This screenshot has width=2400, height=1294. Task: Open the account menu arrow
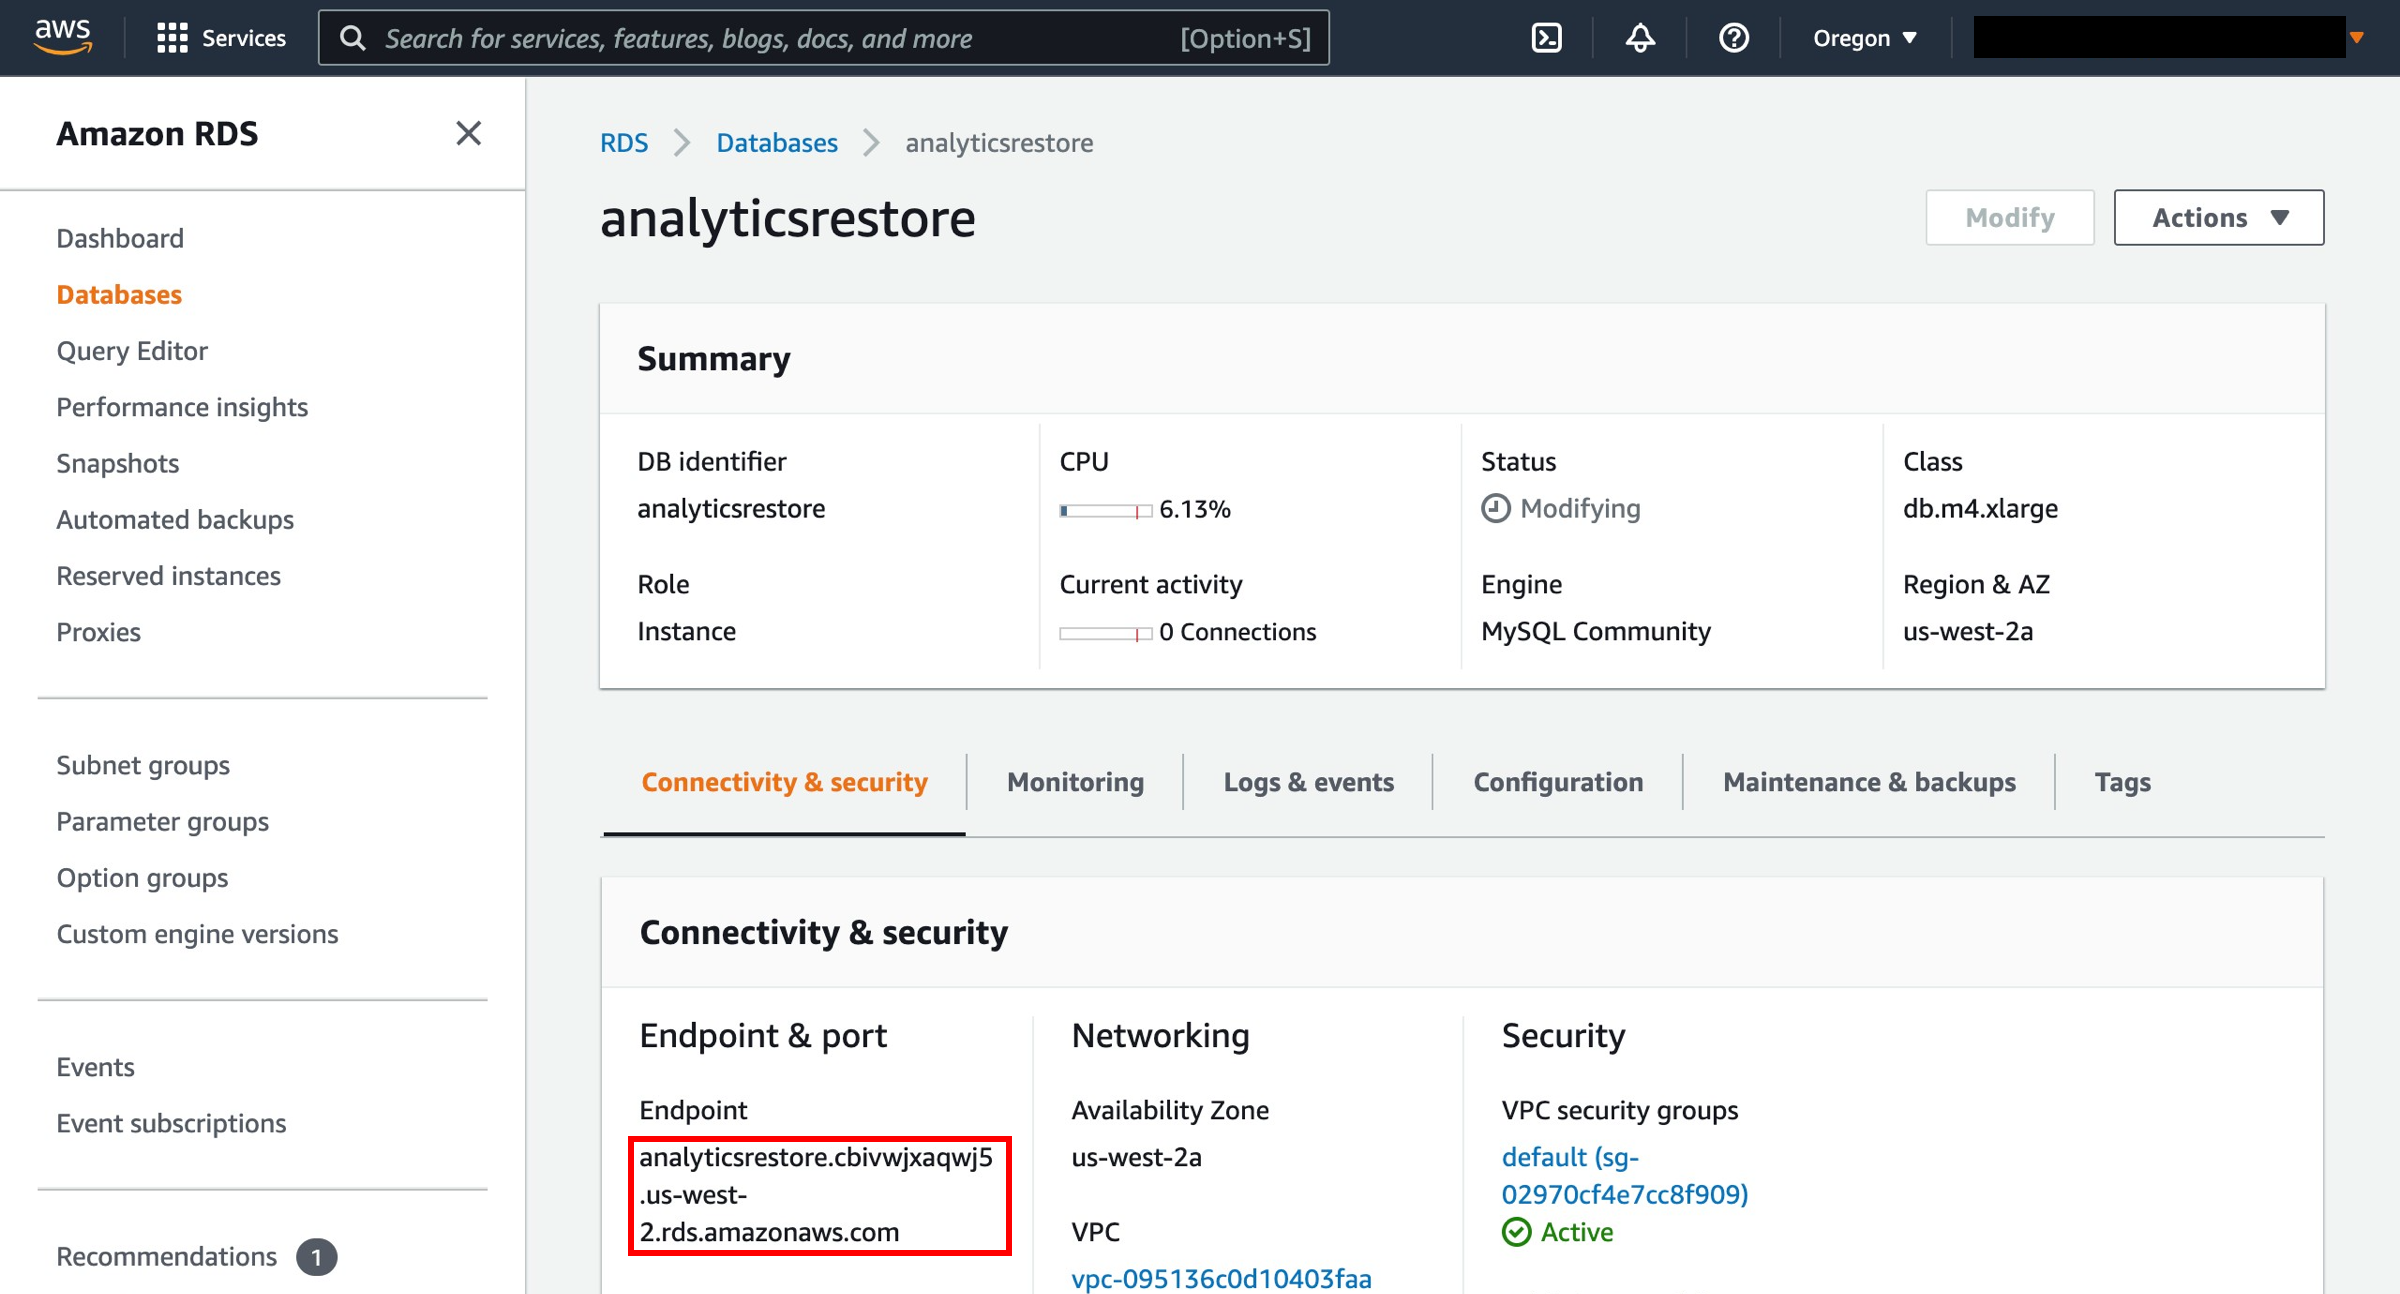[2357, 38]
